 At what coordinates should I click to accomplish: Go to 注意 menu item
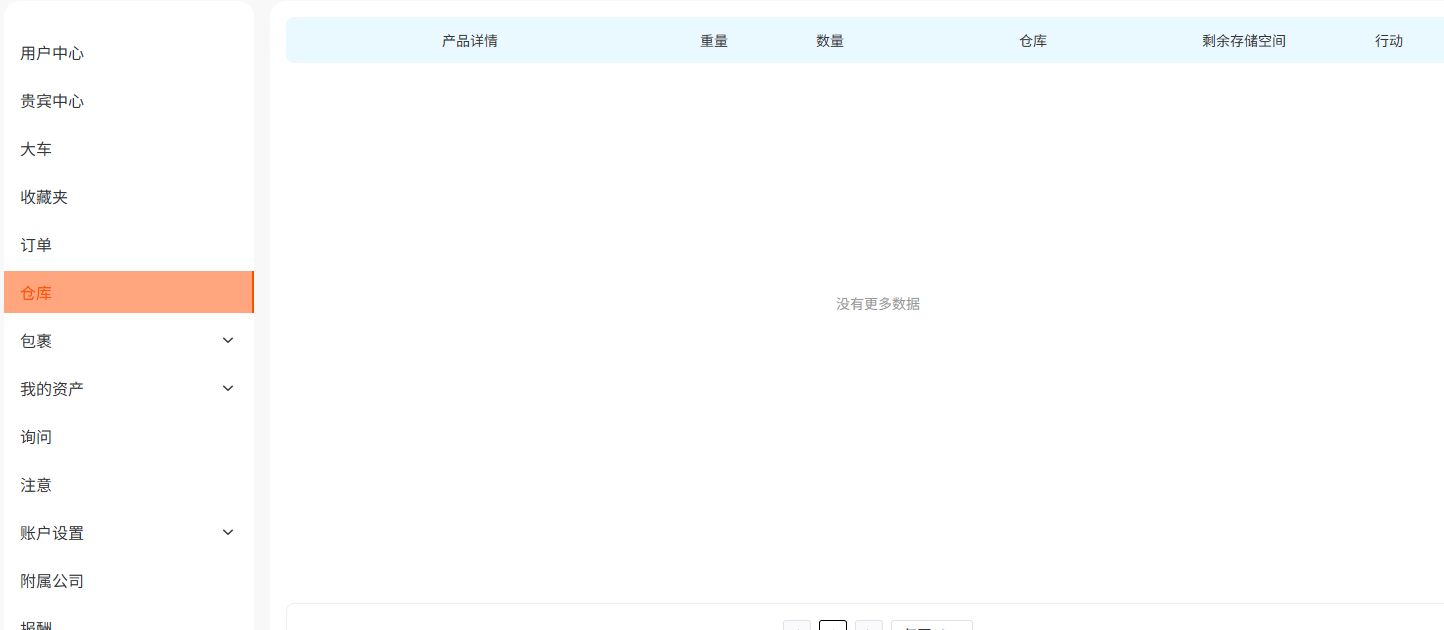pyautogui.click(x=36, y=485)
